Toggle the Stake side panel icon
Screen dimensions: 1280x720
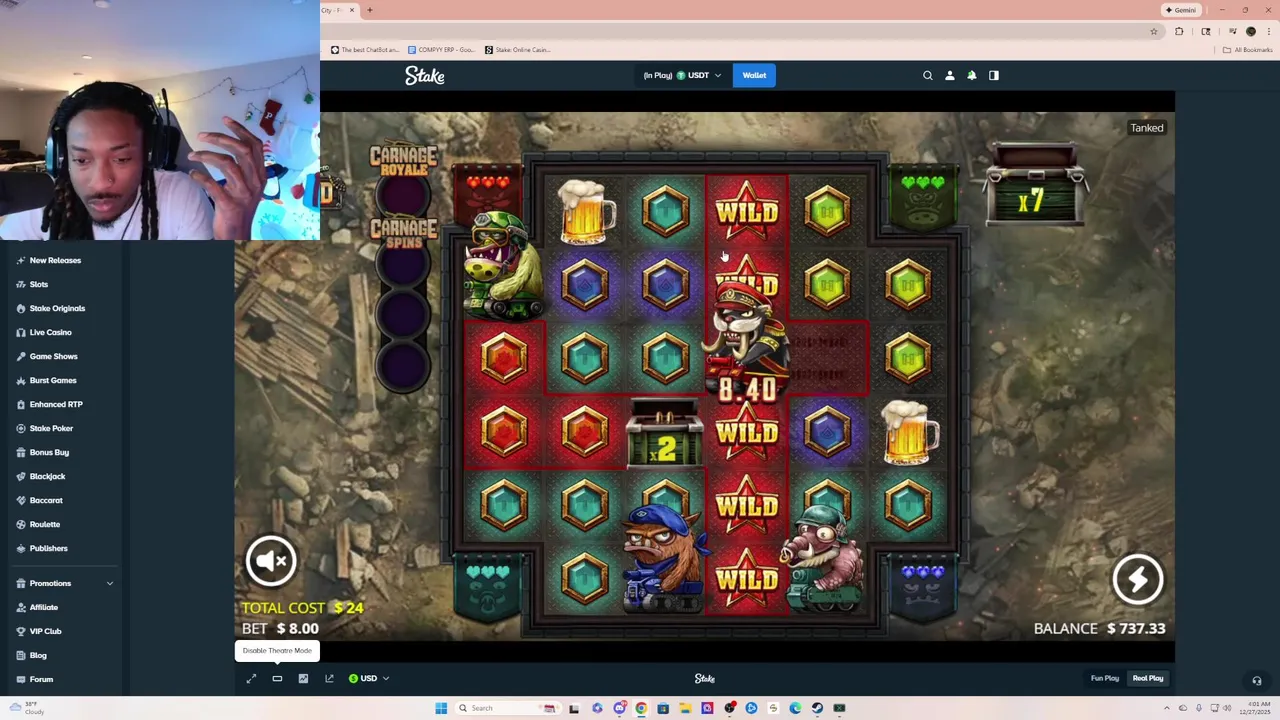994,75
